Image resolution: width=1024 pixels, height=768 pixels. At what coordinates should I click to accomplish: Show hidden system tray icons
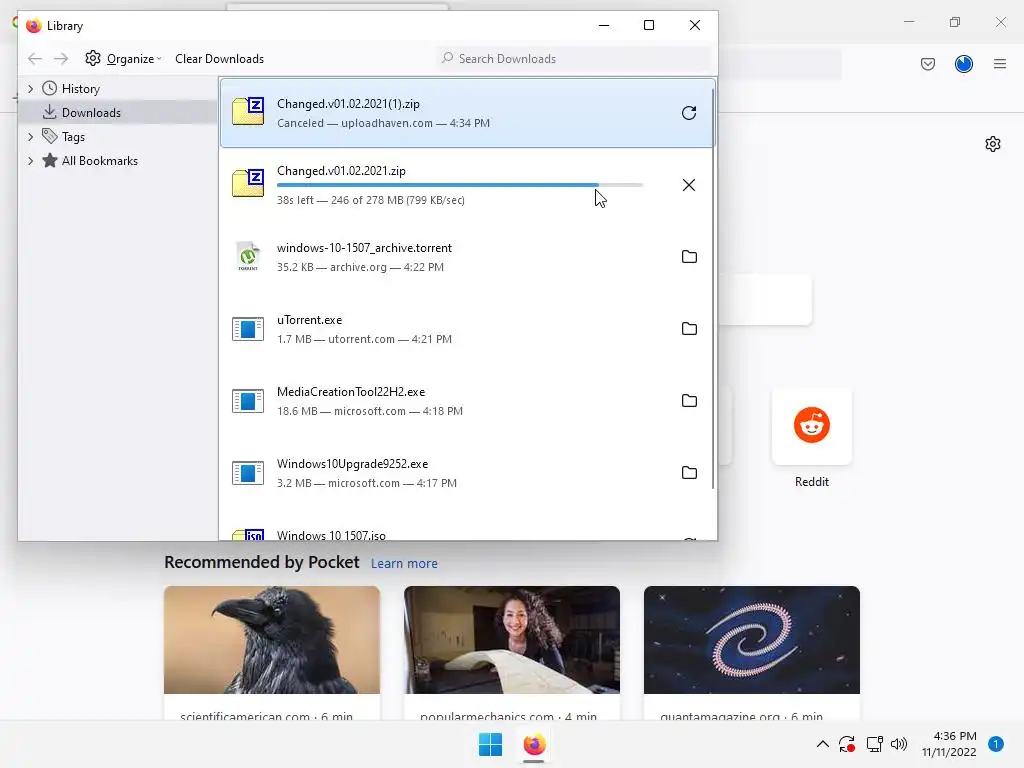click(x=822, y=744)
